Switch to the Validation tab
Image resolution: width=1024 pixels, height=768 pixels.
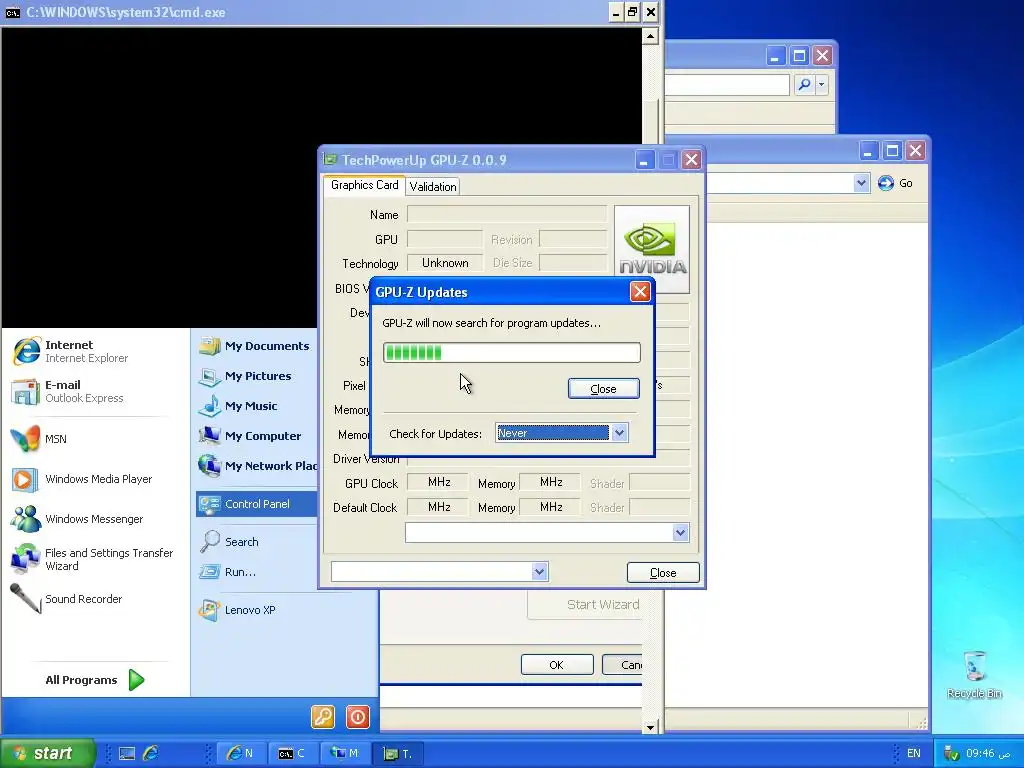[432, 186]
